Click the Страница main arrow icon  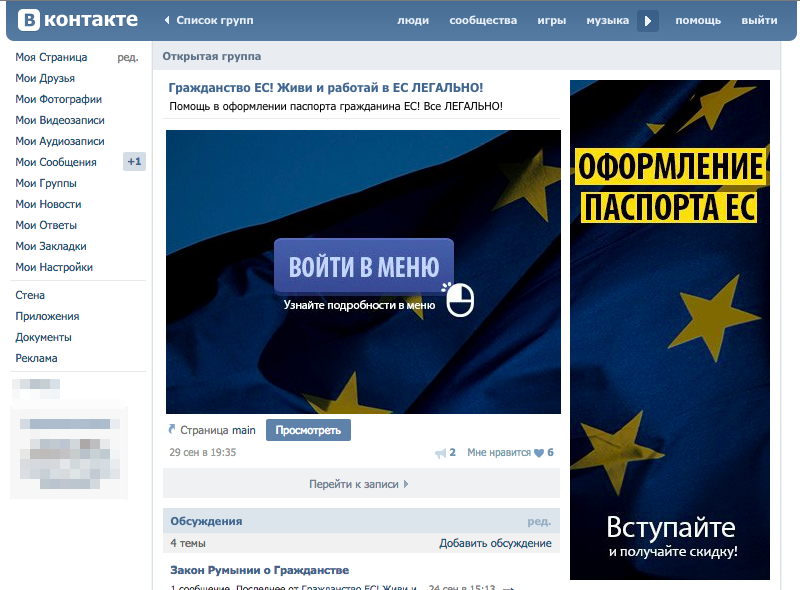[172, 429]
